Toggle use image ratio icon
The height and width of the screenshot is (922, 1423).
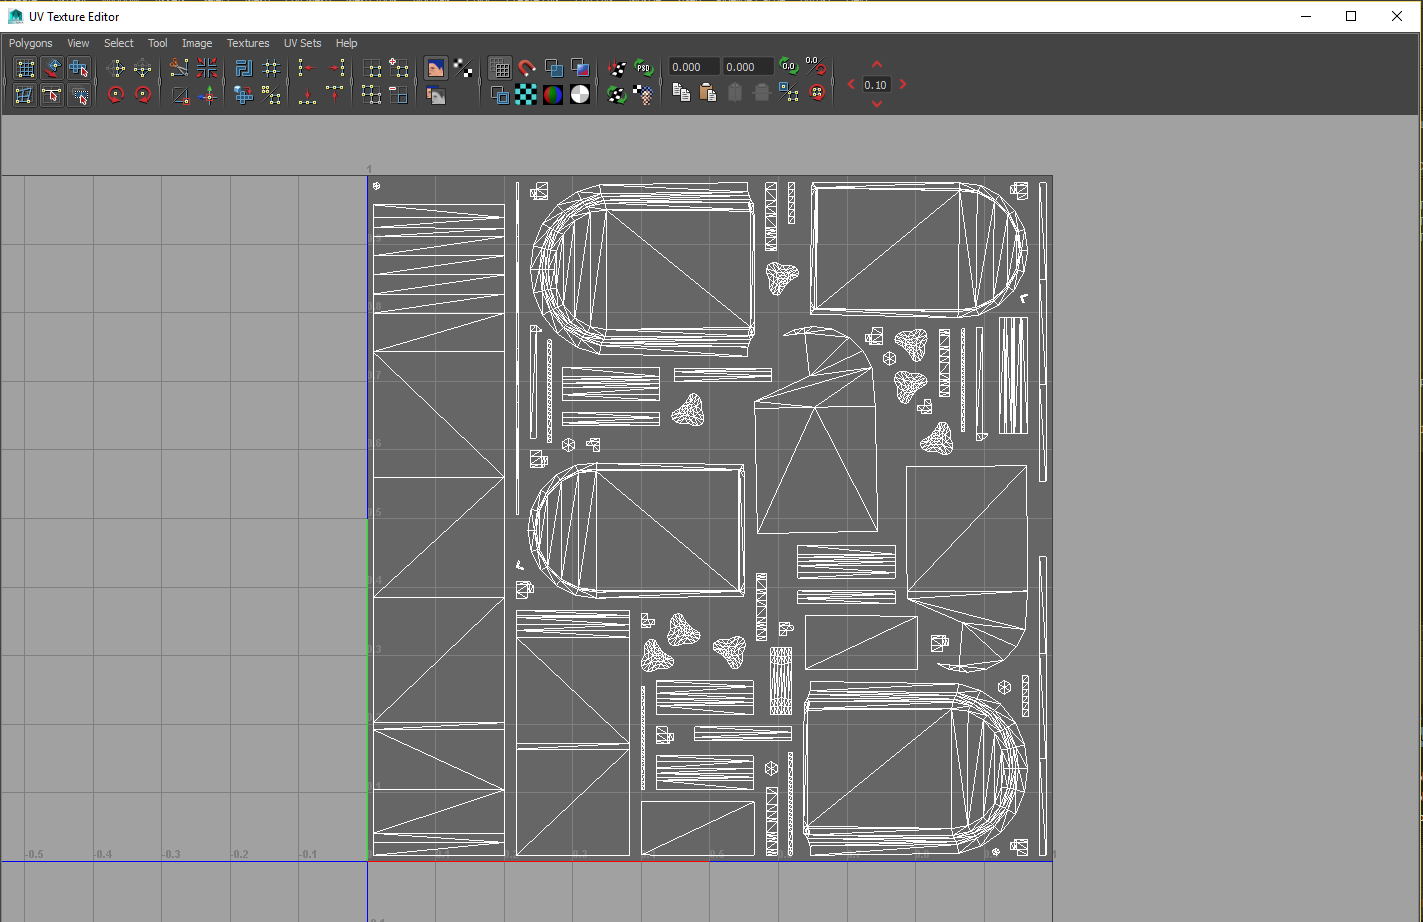[x=644, y=95]
